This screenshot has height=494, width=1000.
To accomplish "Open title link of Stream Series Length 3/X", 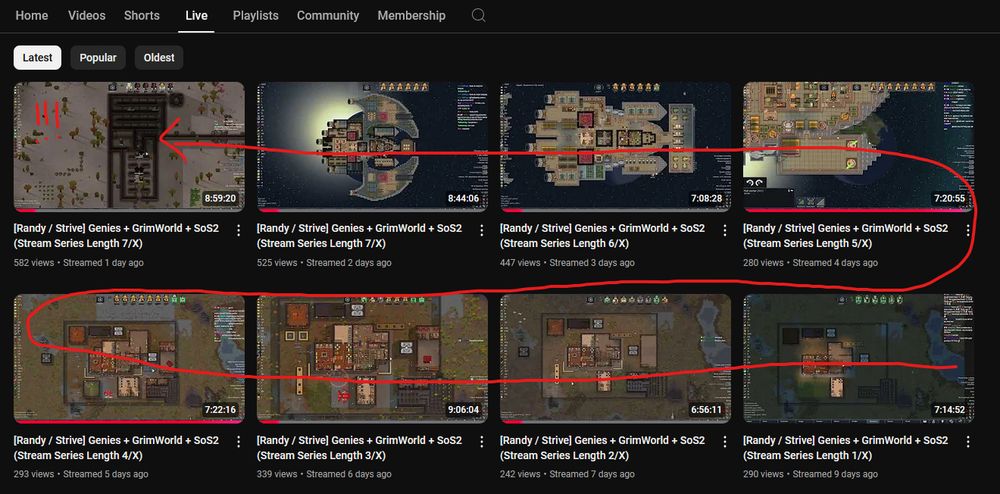I will (x=359, y=447).
